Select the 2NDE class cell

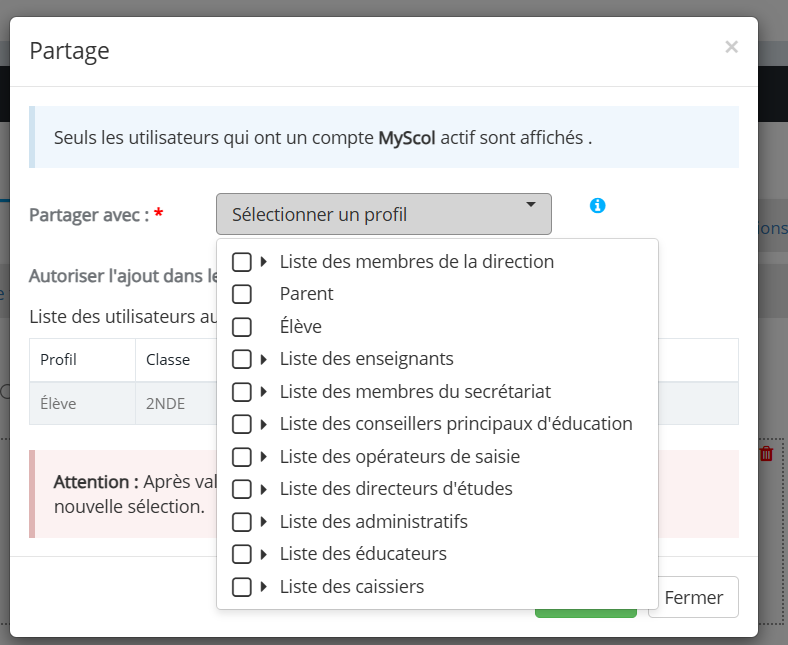(x=176, y=403)
